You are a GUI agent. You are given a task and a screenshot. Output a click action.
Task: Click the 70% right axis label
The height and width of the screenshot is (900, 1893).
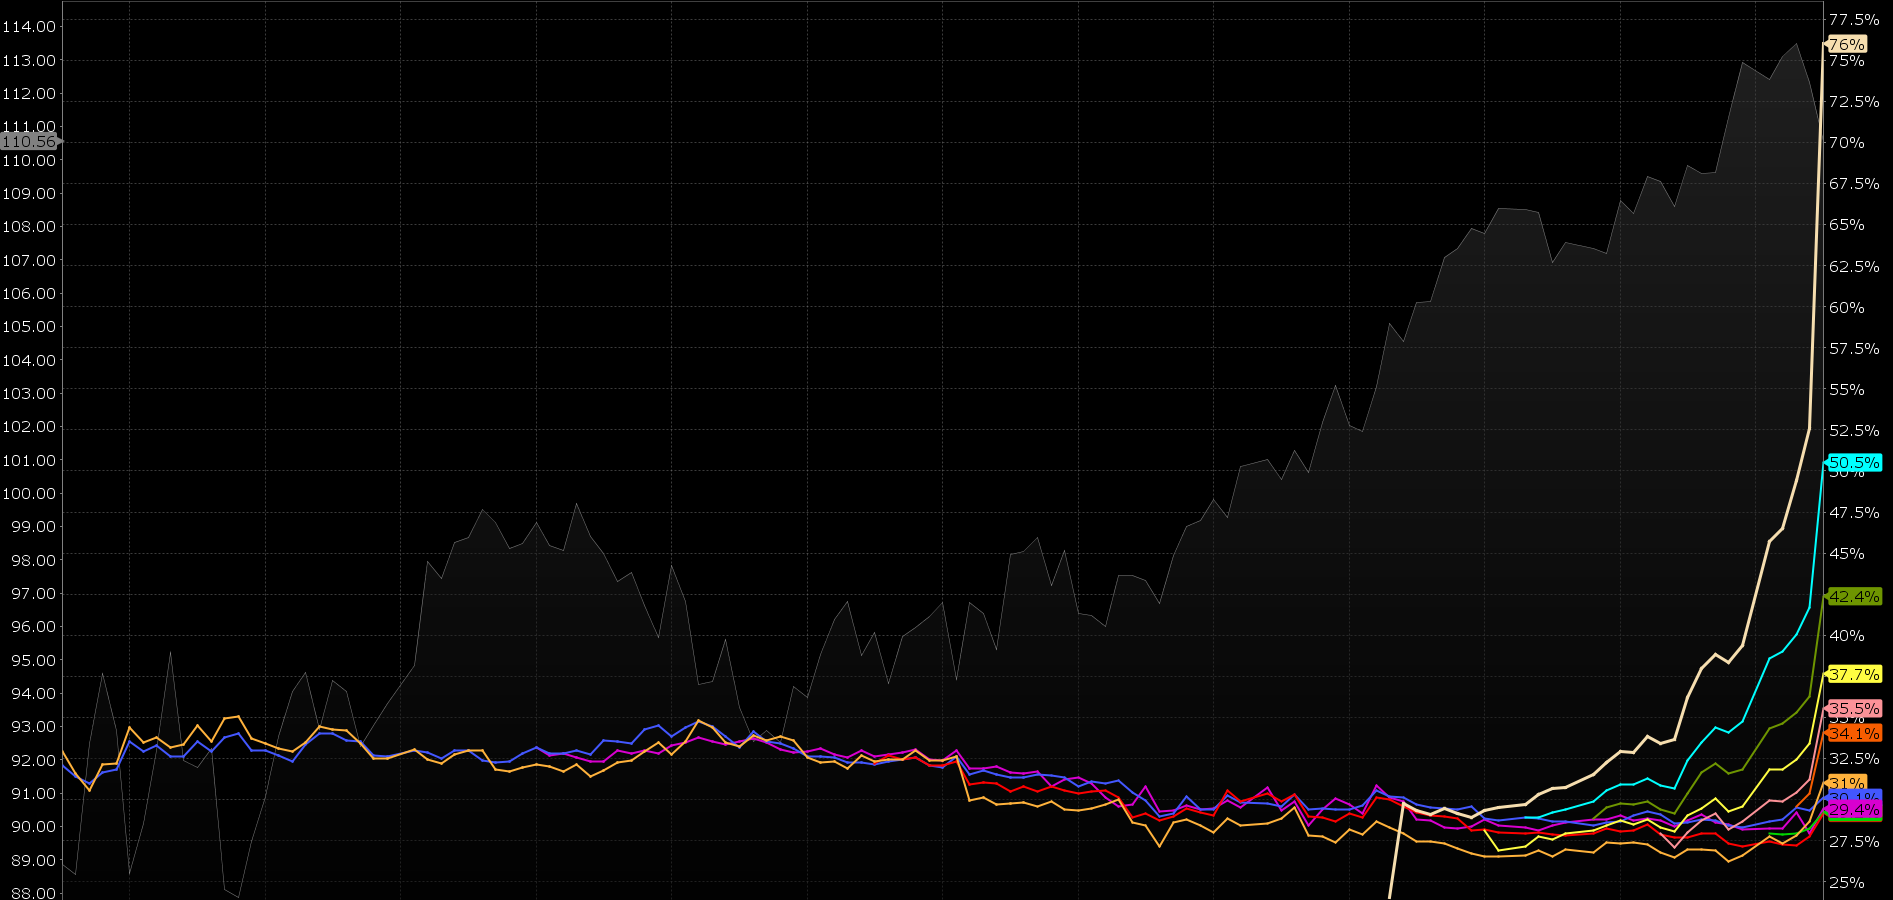click(x=1846, y=142)
